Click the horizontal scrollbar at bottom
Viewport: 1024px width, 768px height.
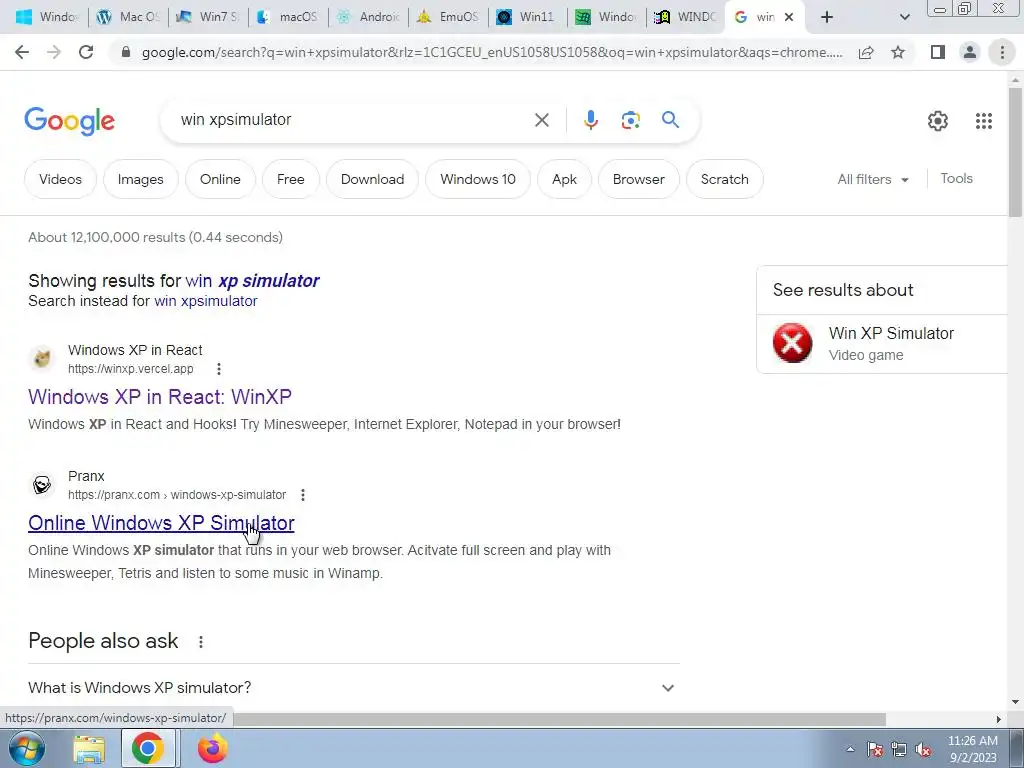[x=559, y=719]
